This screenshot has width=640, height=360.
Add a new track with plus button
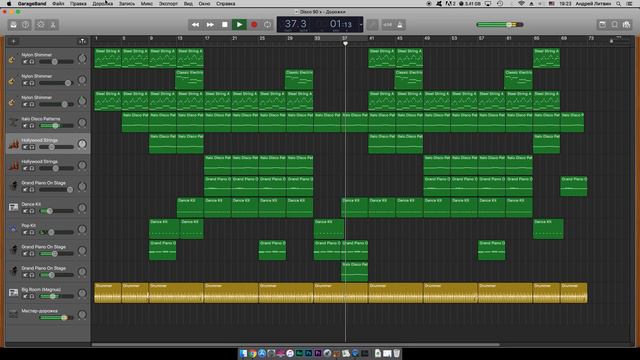click(x=13, y=41)
